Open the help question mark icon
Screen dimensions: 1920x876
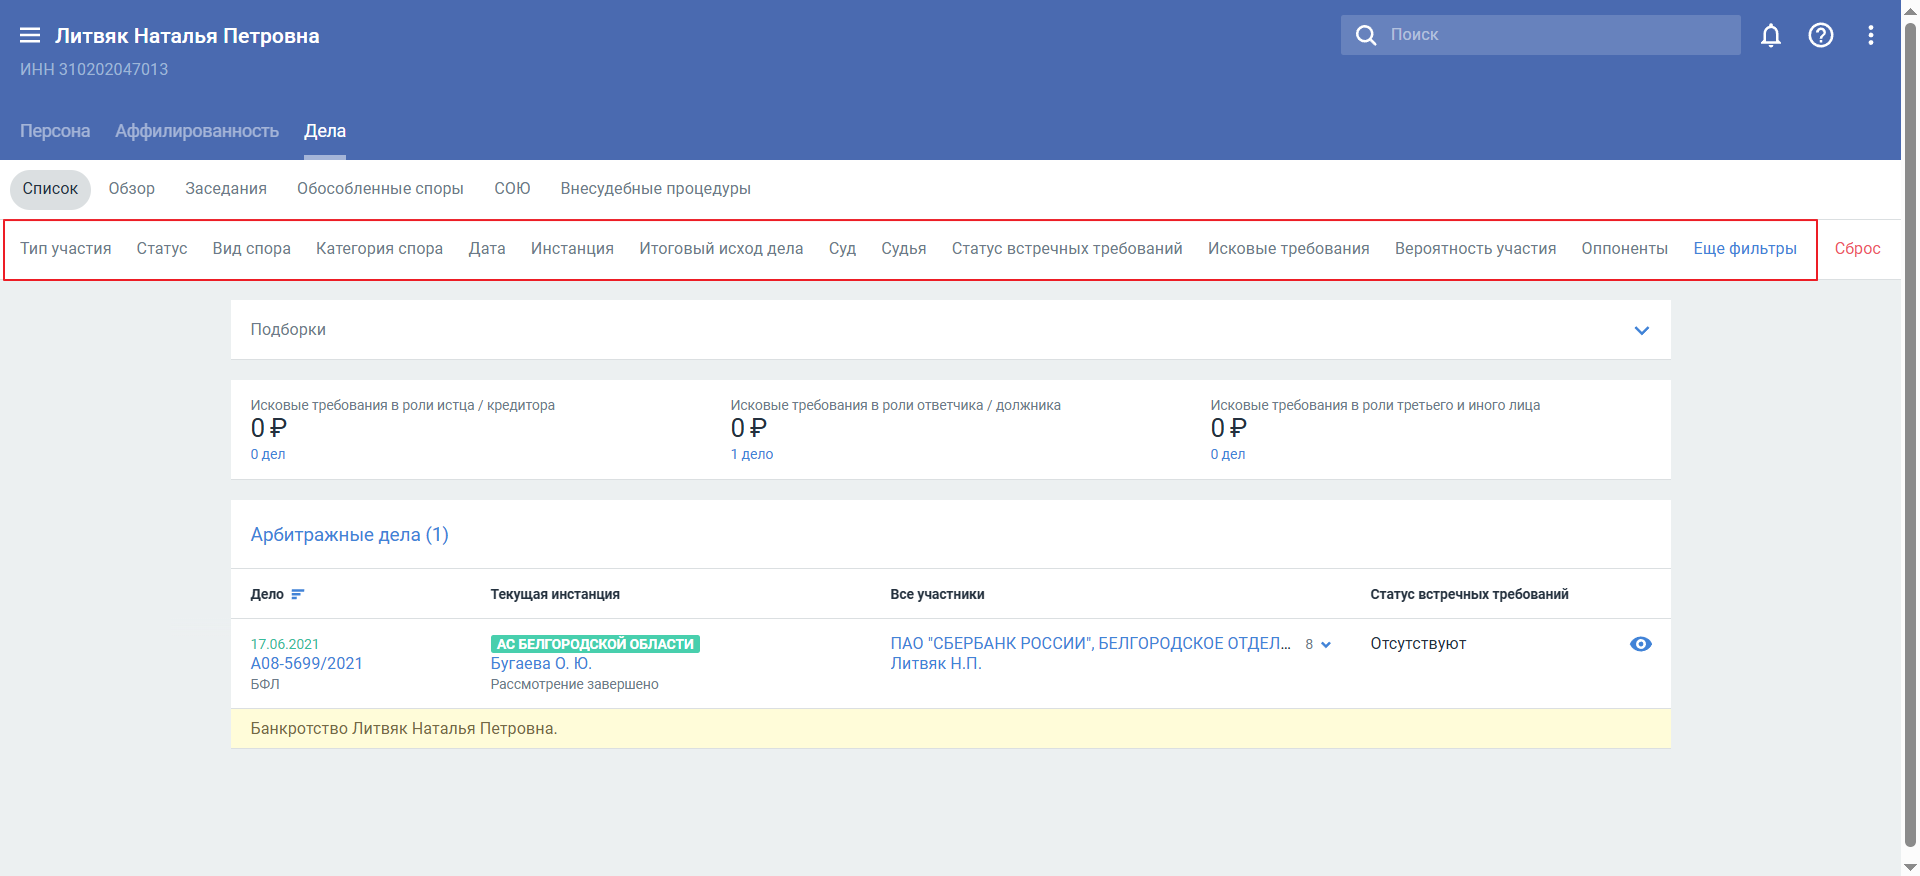[x=1820, y=36]
